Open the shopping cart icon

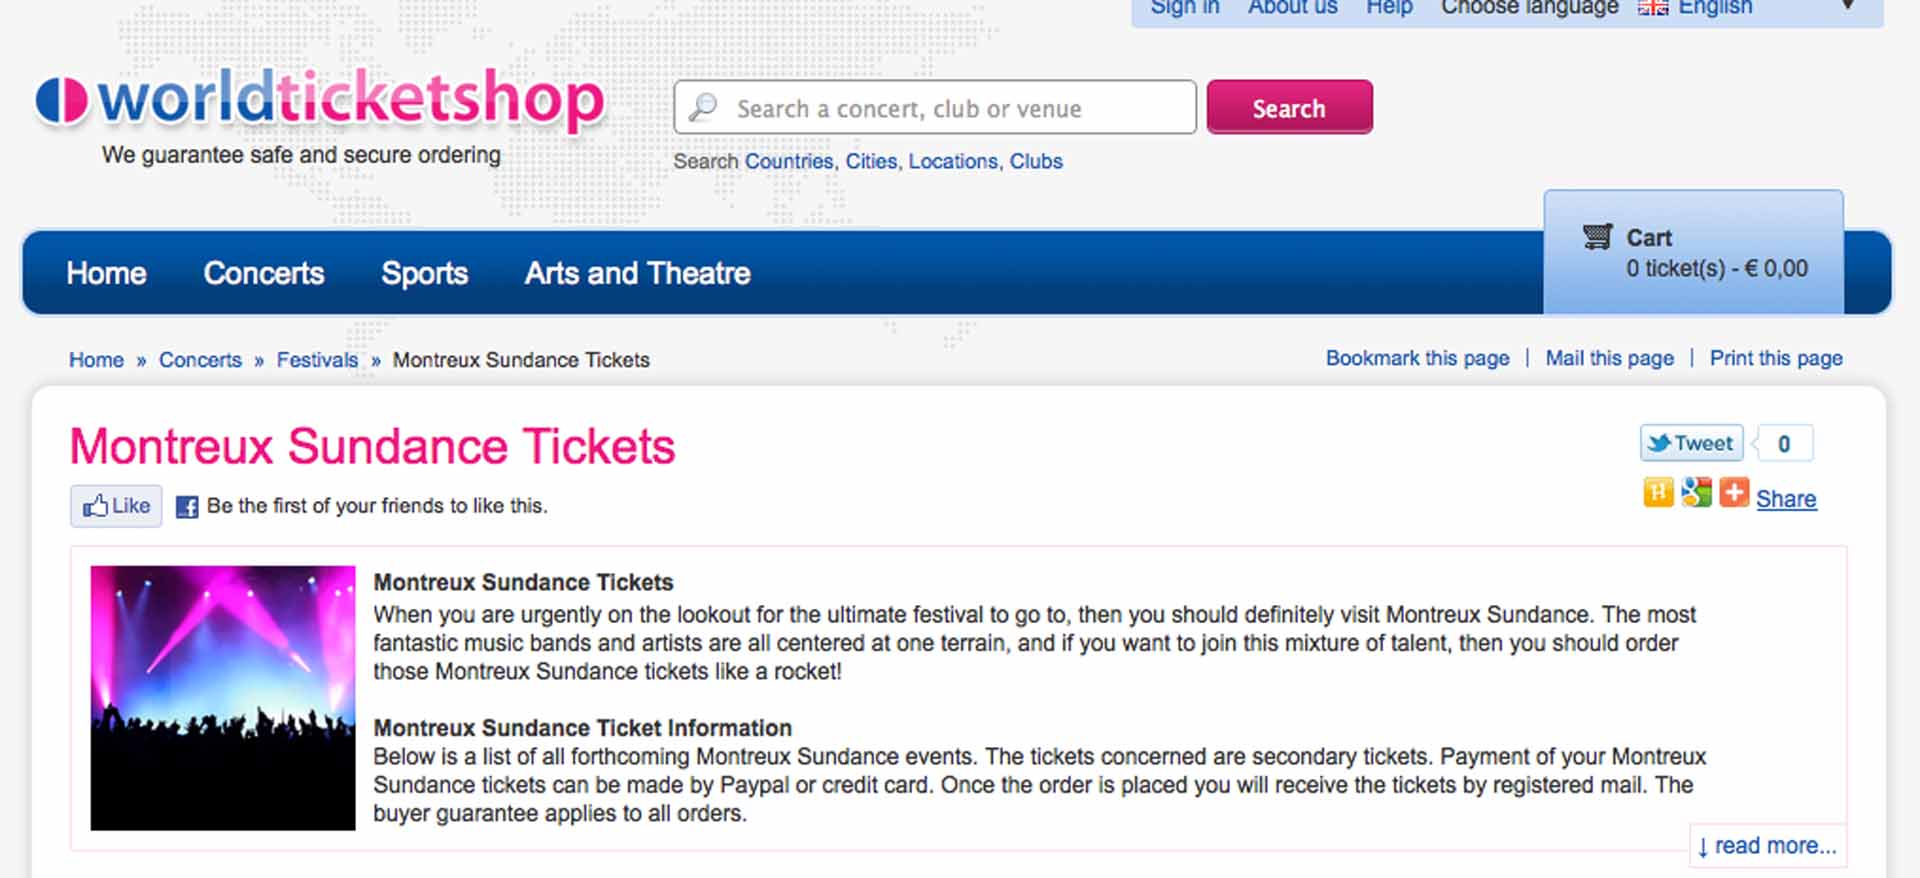[x=1597, y=237]
